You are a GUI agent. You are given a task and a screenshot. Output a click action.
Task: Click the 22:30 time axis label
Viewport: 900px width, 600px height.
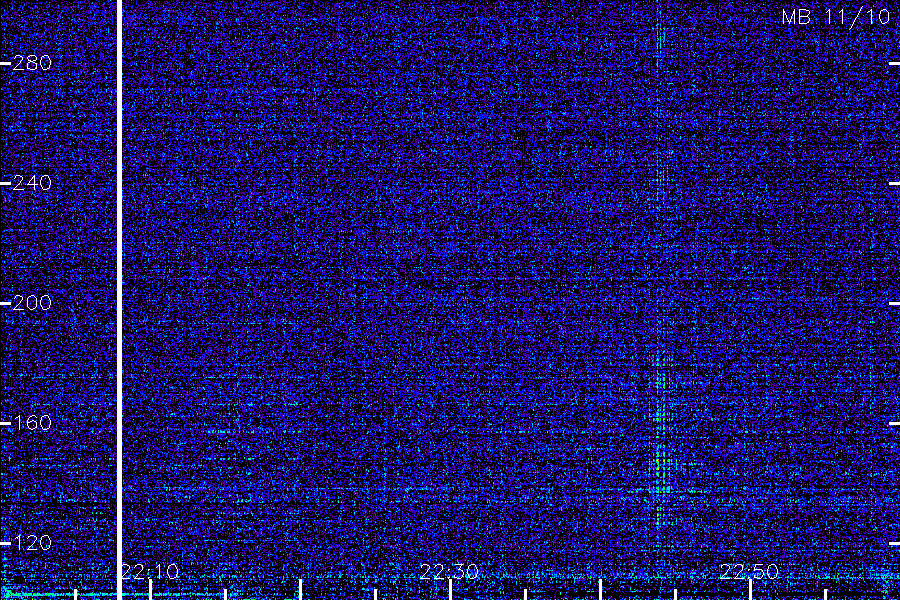[x=449, y=571]
